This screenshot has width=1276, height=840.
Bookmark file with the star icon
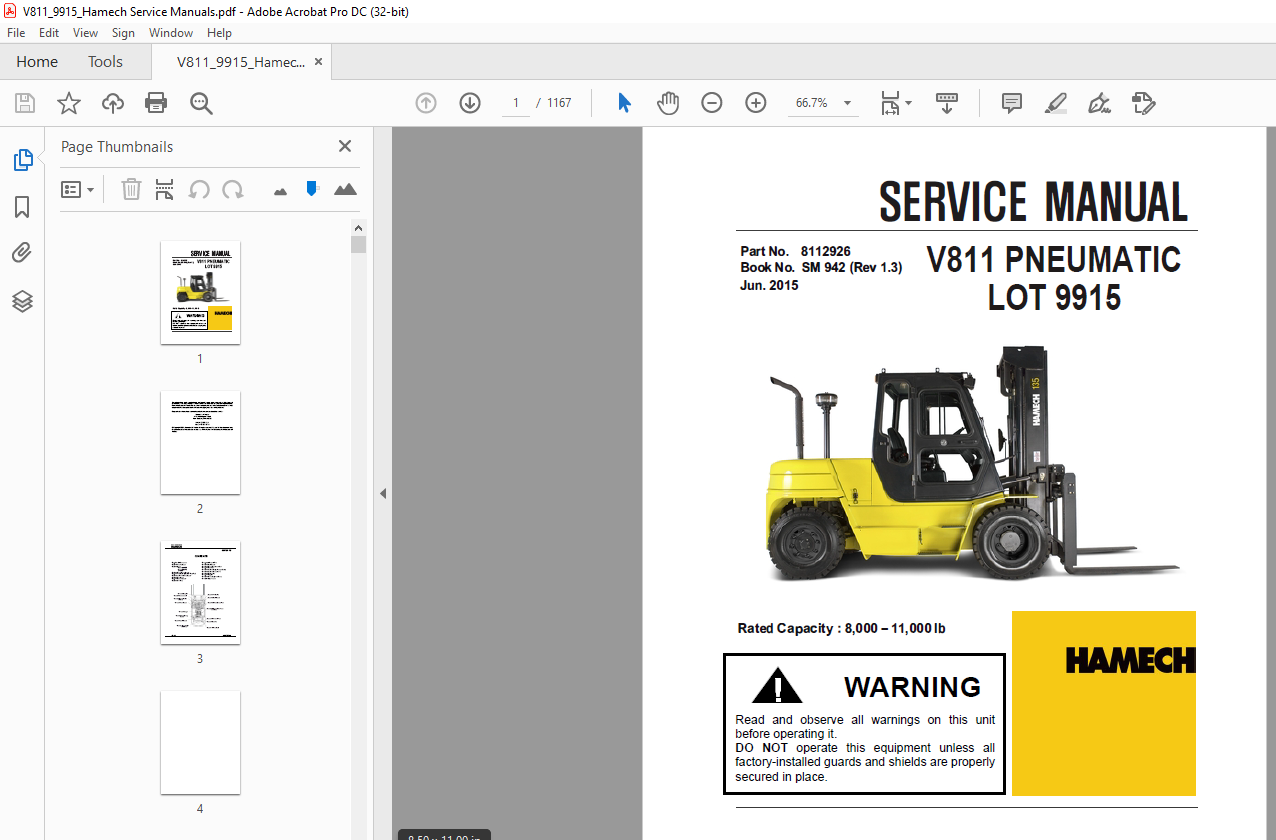69,103
